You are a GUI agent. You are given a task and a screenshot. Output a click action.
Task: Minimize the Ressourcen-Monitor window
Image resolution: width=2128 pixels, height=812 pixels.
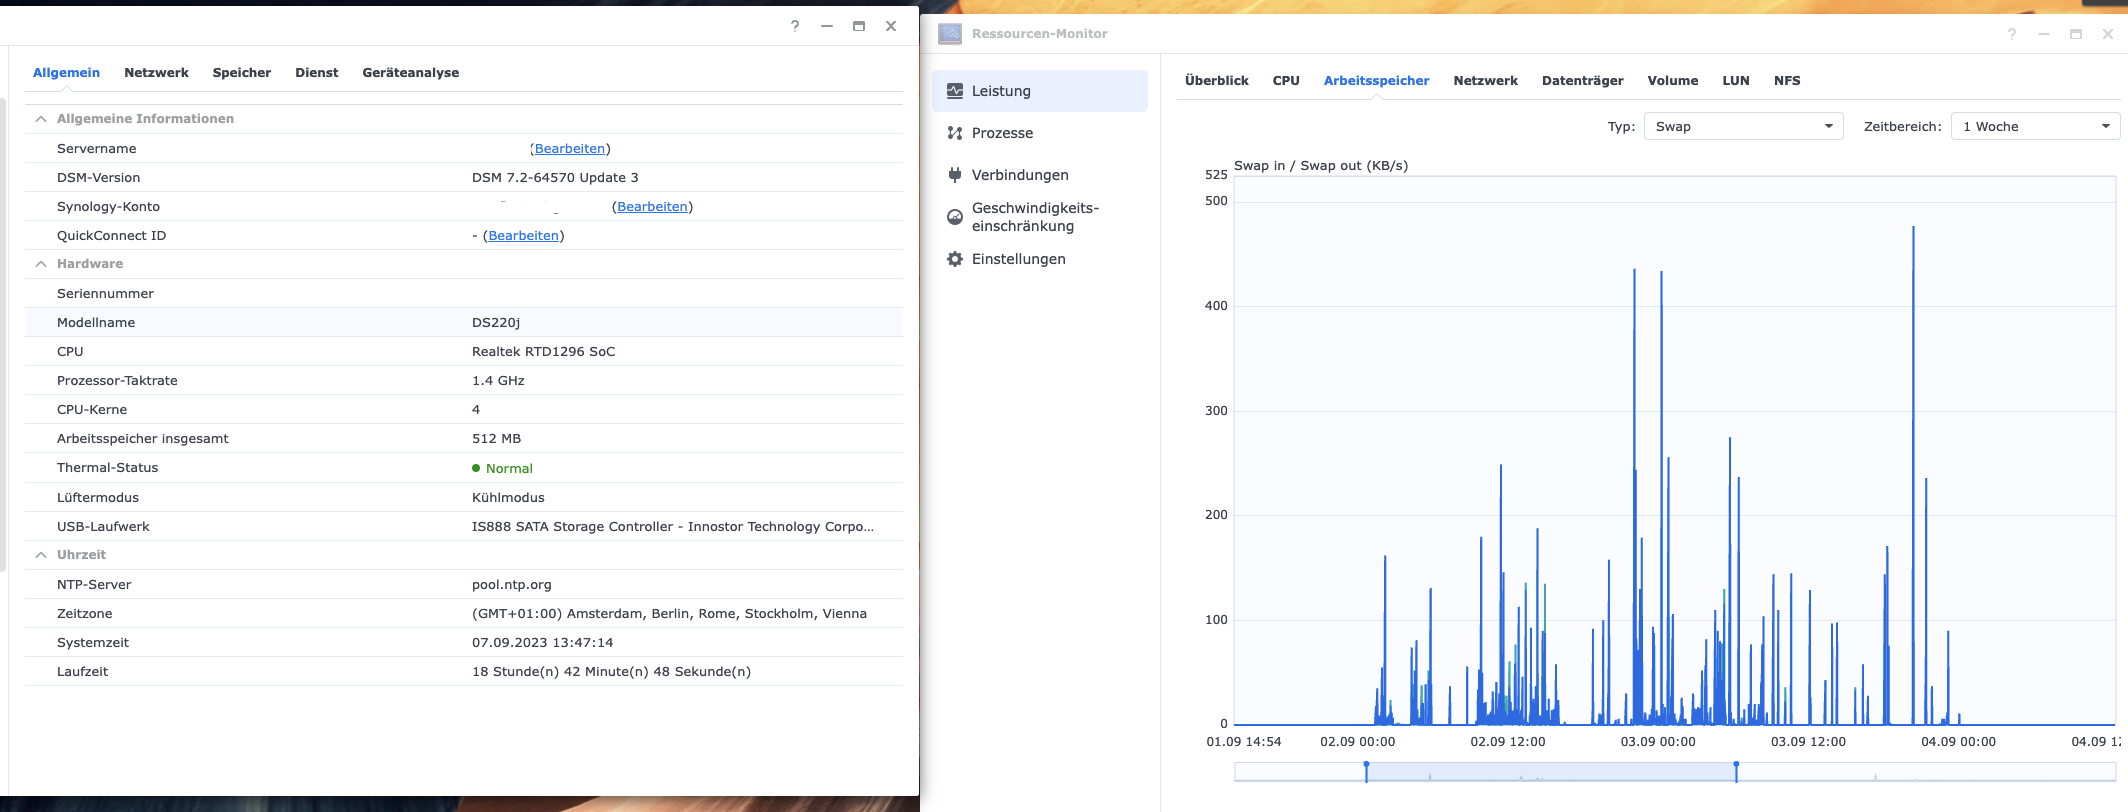2044,34
